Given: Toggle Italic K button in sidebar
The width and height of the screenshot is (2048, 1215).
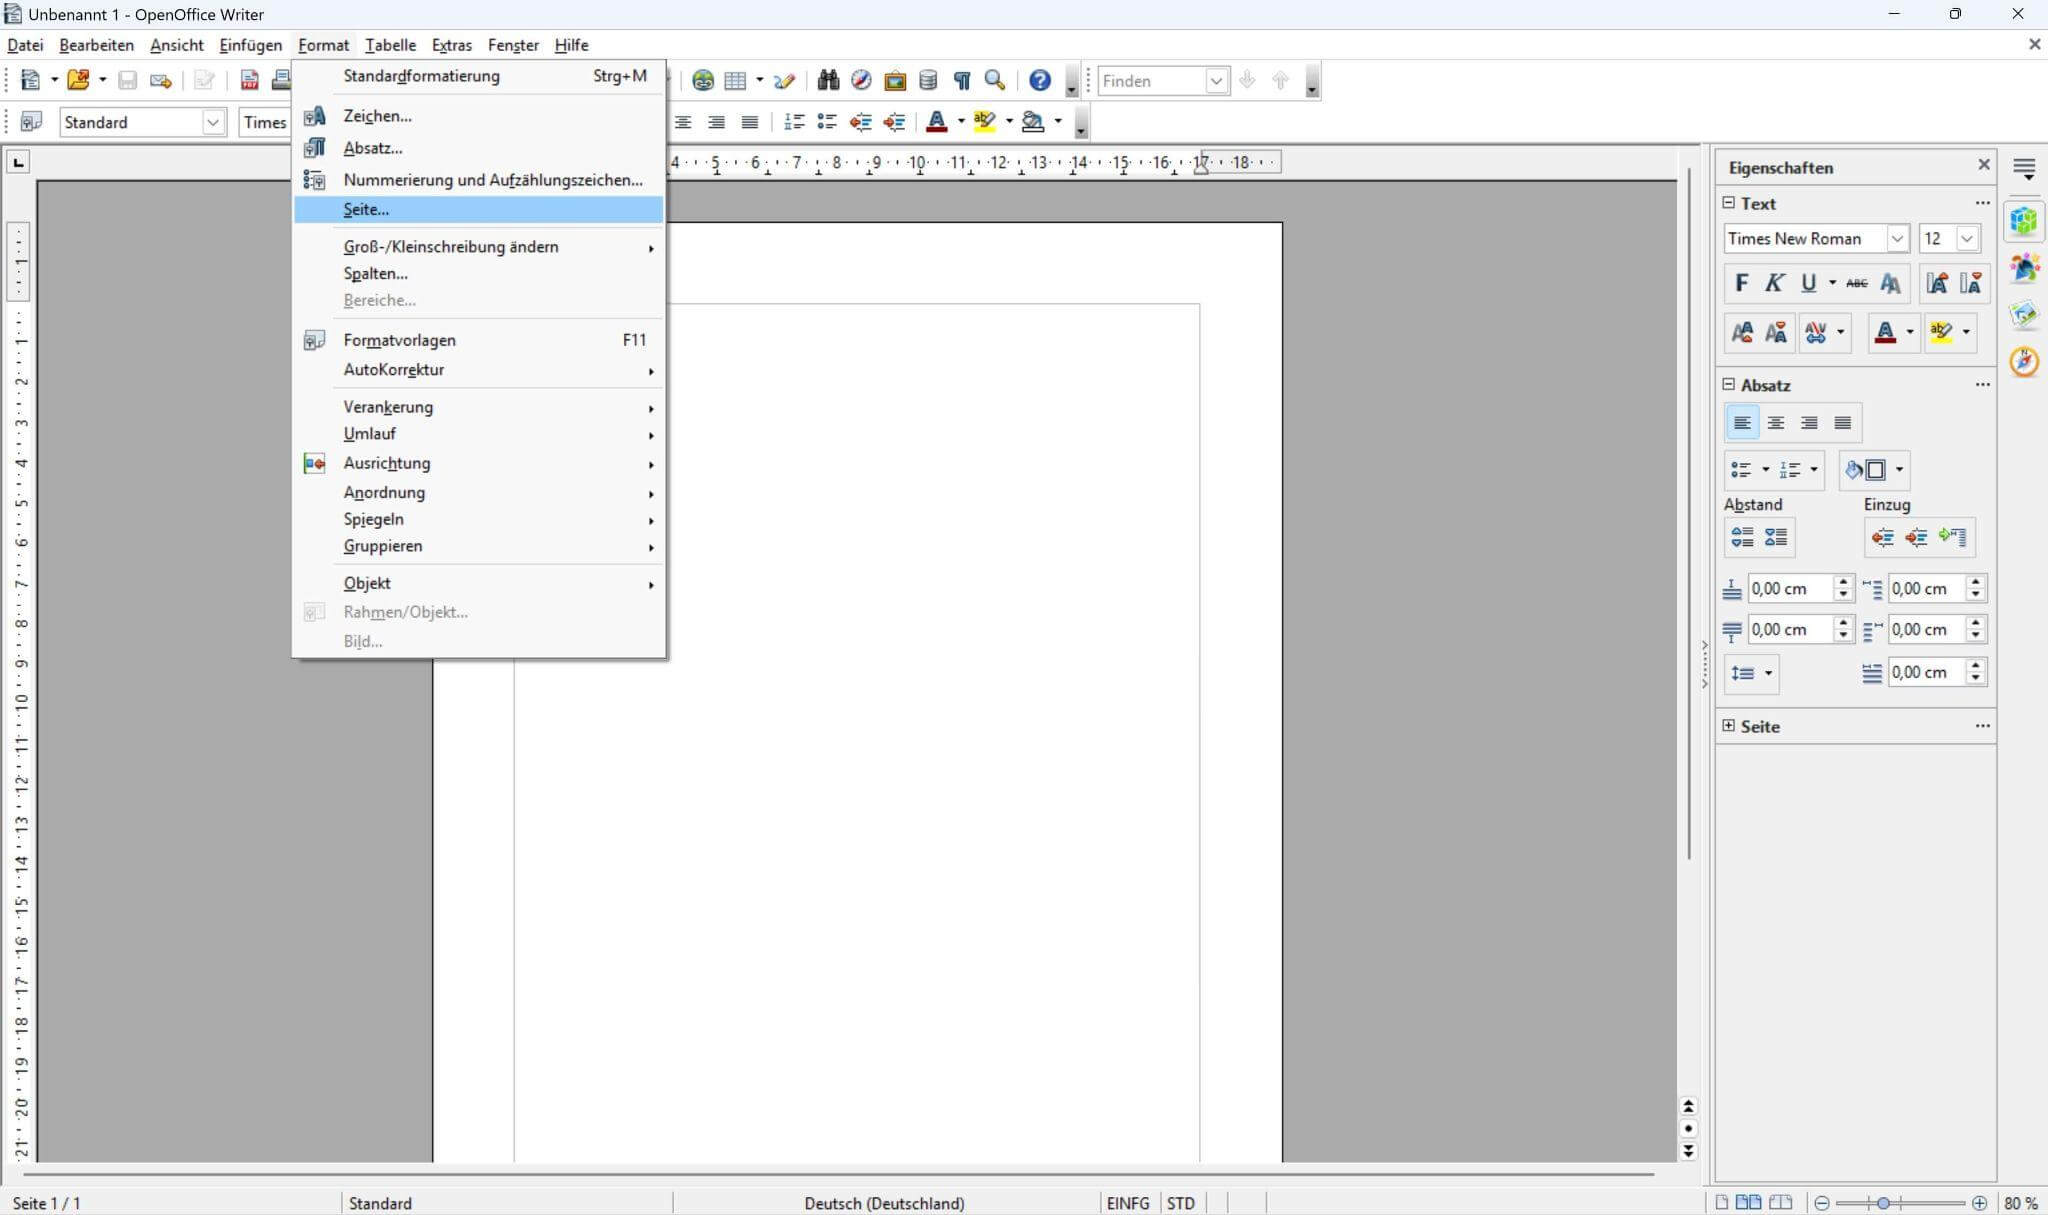Looking at the screenshot, I should 1774,283.
